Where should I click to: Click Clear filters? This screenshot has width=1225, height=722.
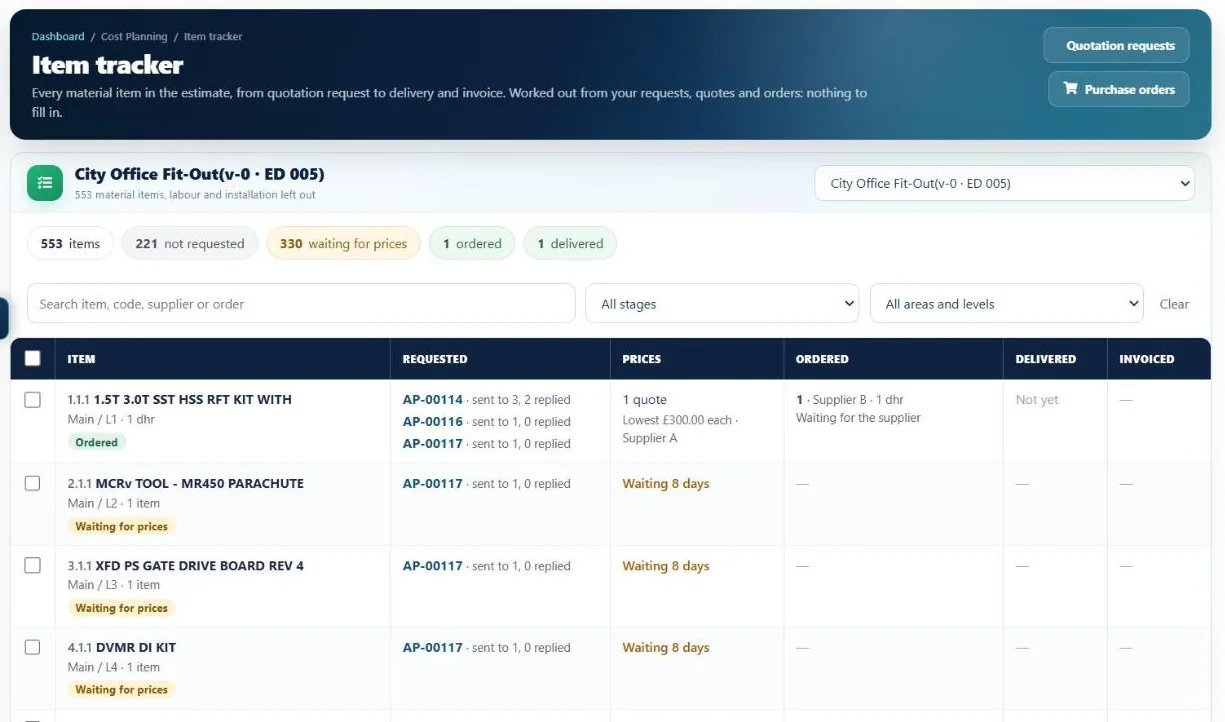1174,304
